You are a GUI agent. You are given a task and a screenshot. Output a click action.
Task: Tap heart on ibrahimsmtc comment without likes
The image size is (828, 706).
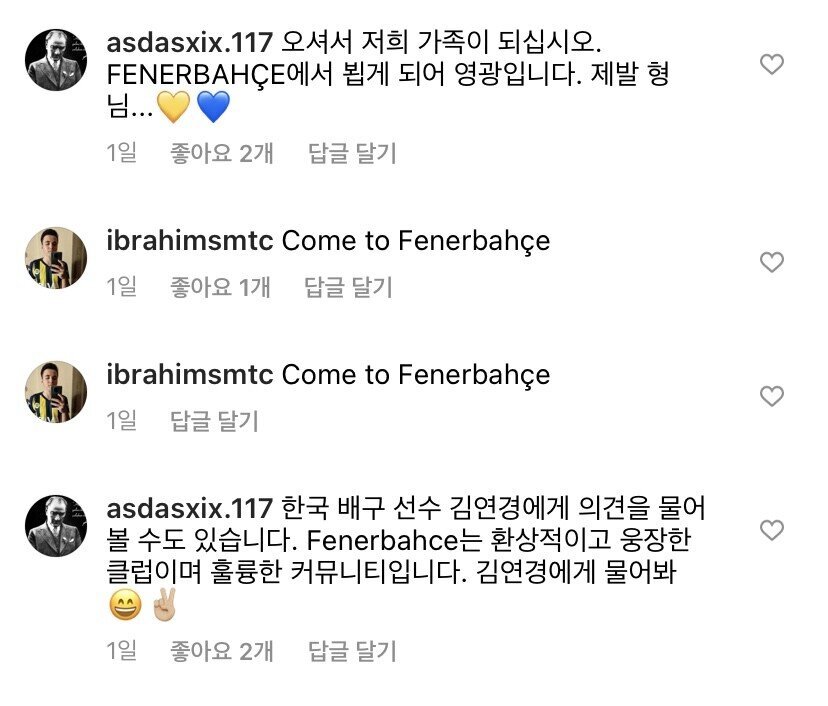click(772, 396)
